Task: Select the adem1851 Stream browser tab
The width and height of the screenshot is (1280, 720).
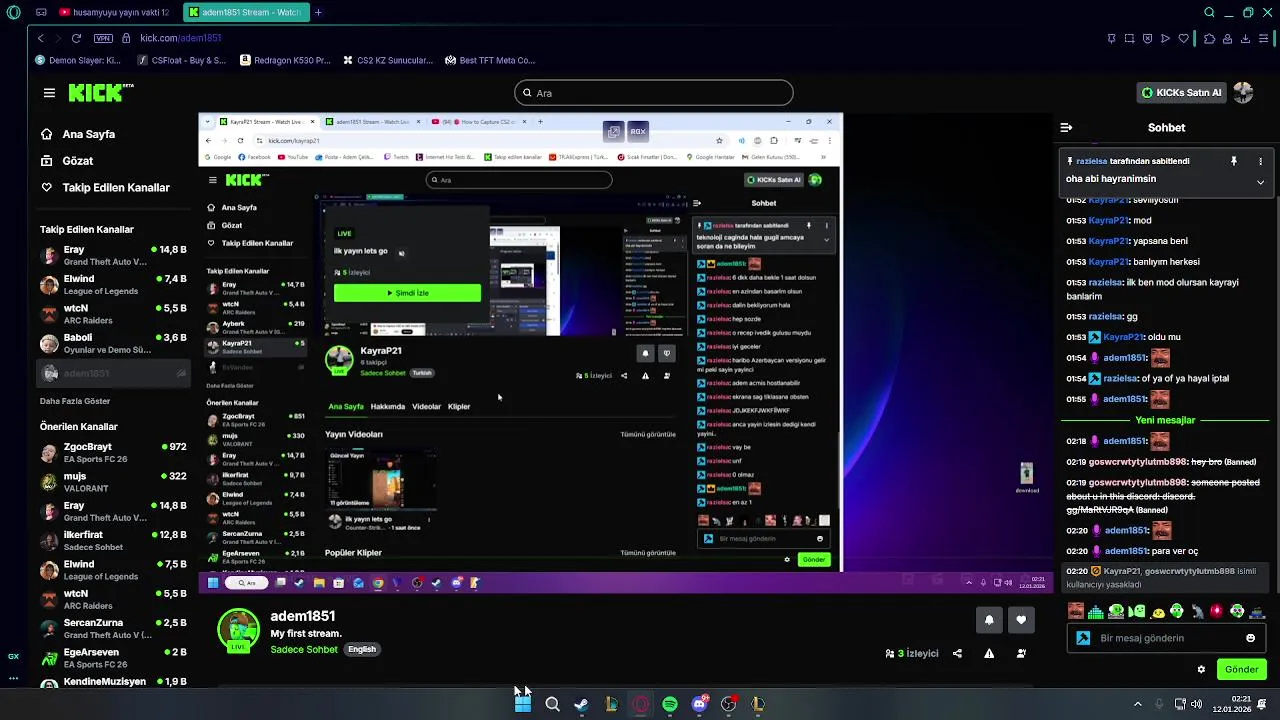Action: [245, 12]
